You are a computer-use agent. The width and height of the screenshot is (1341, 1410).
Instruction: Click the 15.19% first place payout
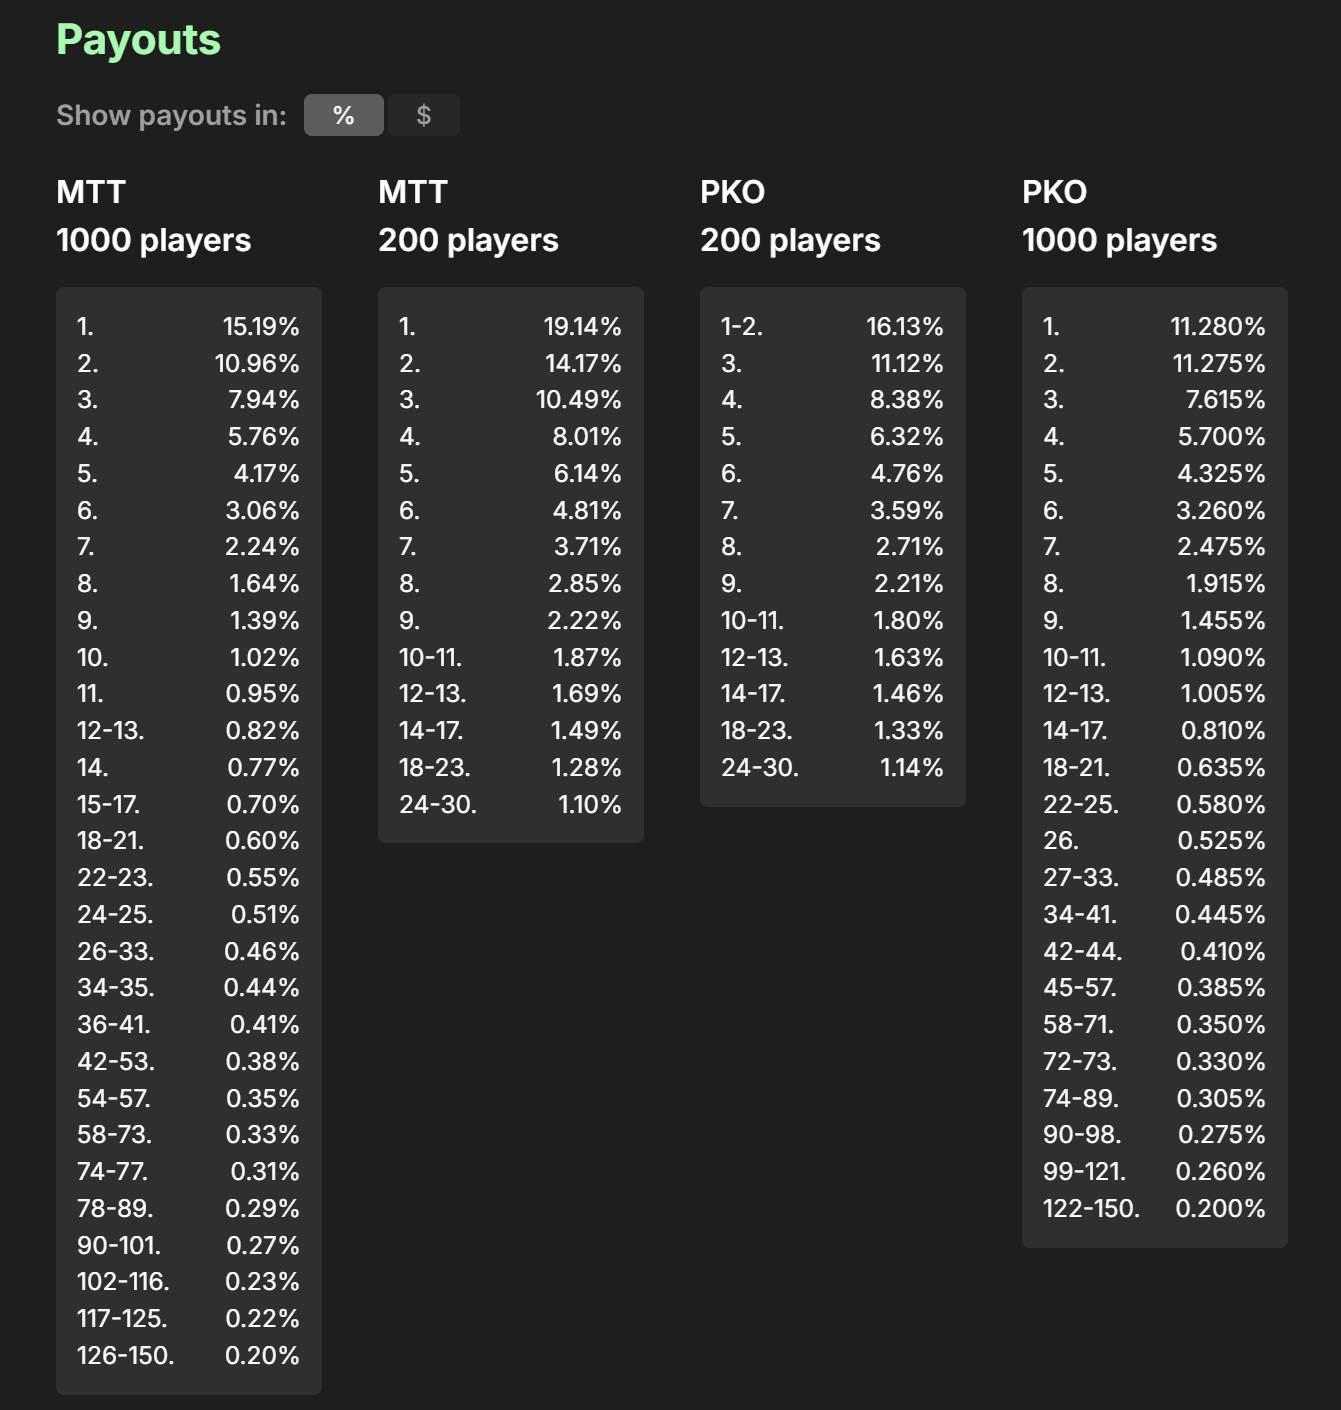(261, 327)
